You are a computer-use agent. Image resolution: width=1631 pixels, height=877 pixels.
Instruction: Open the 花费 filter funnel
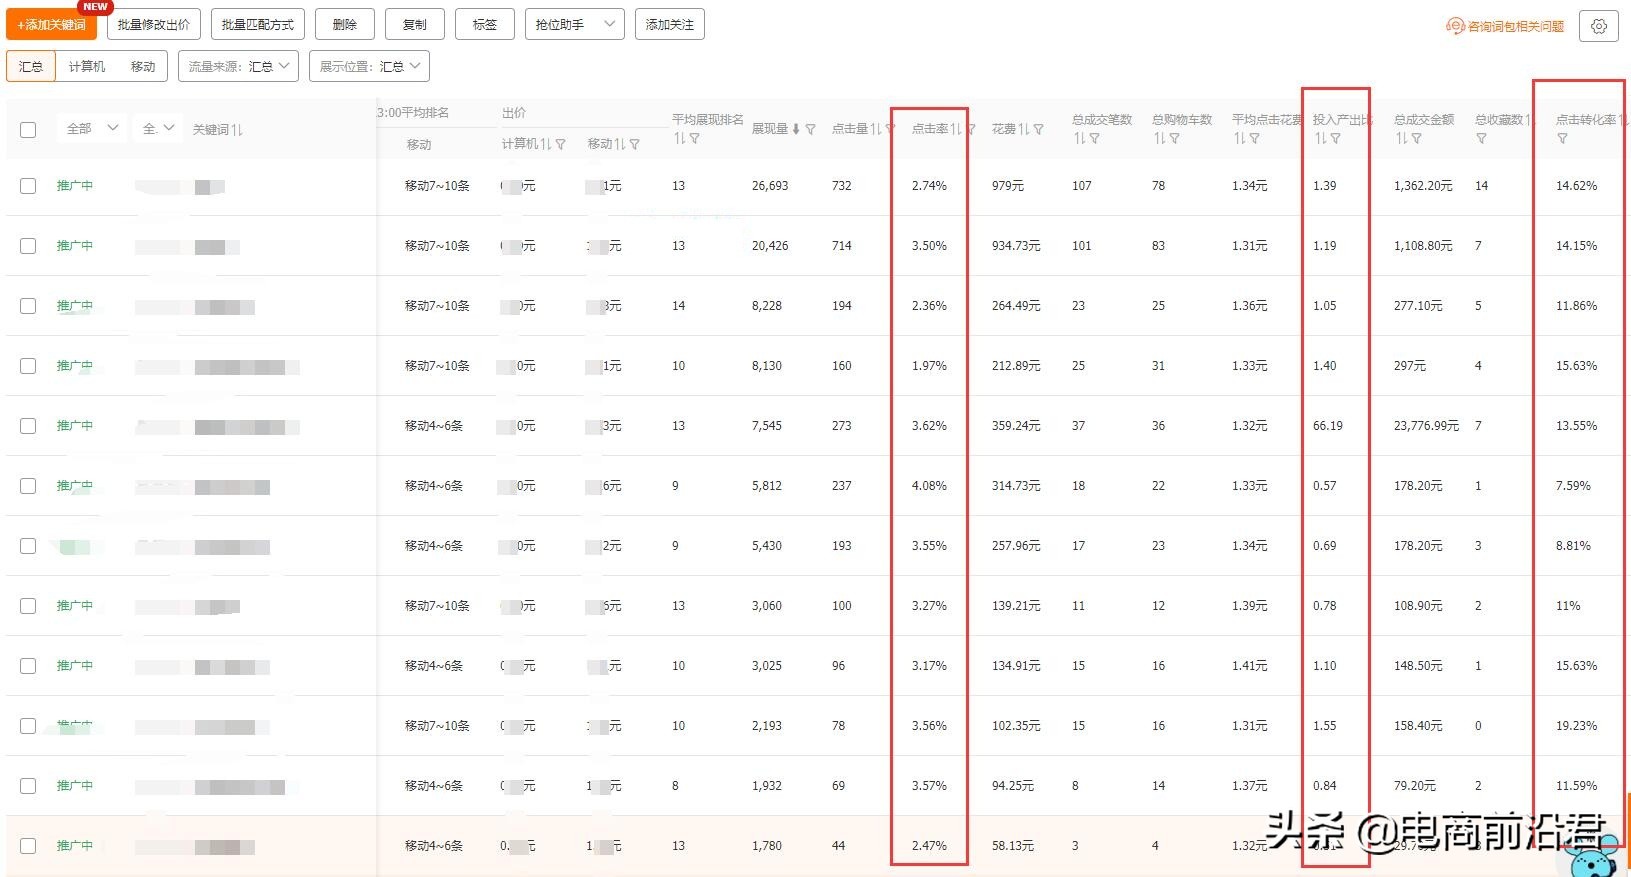click(x=1038, y=129)
